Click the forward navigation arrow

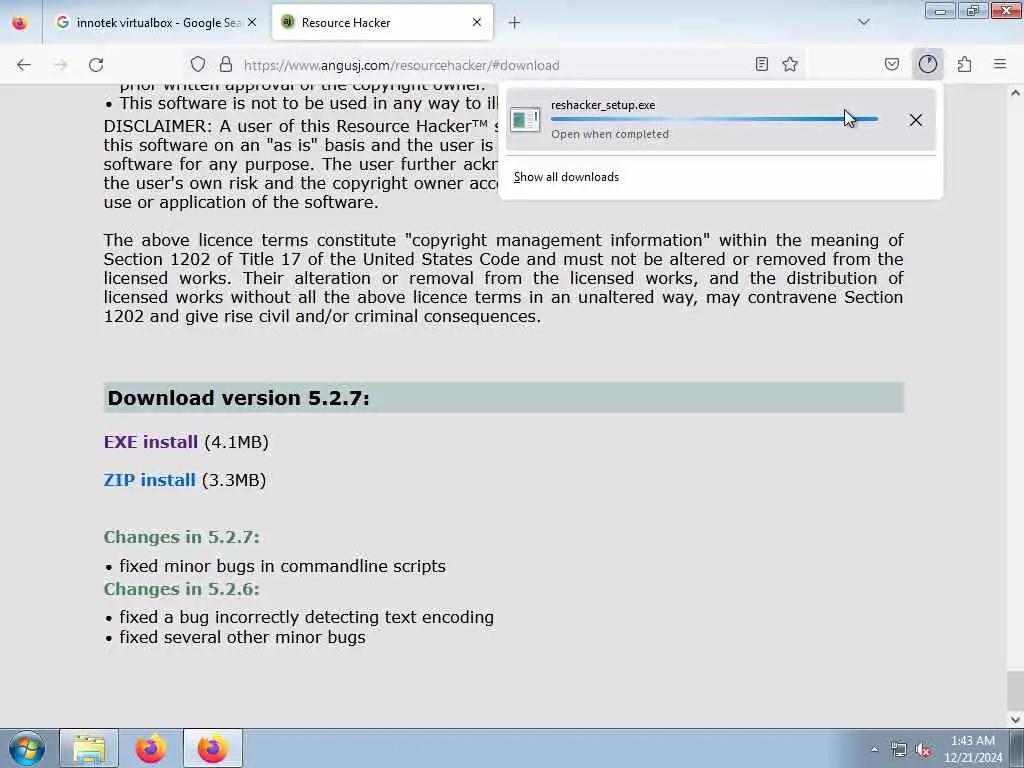coord(60,65)
